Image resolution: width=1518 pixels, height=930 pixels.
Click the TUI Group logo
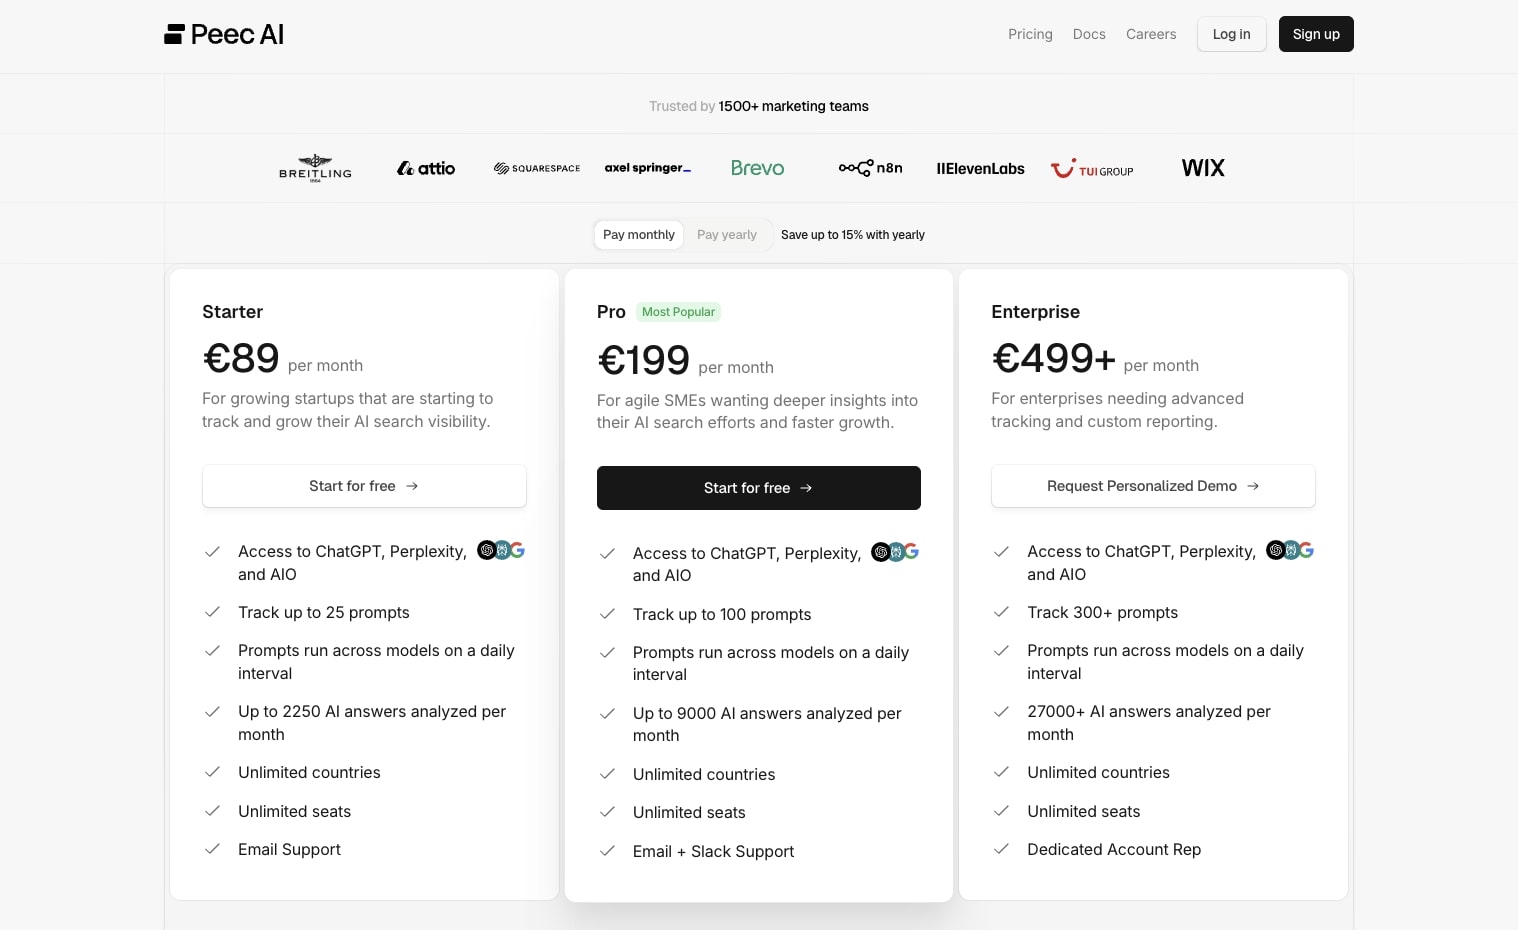[1092, 168]
